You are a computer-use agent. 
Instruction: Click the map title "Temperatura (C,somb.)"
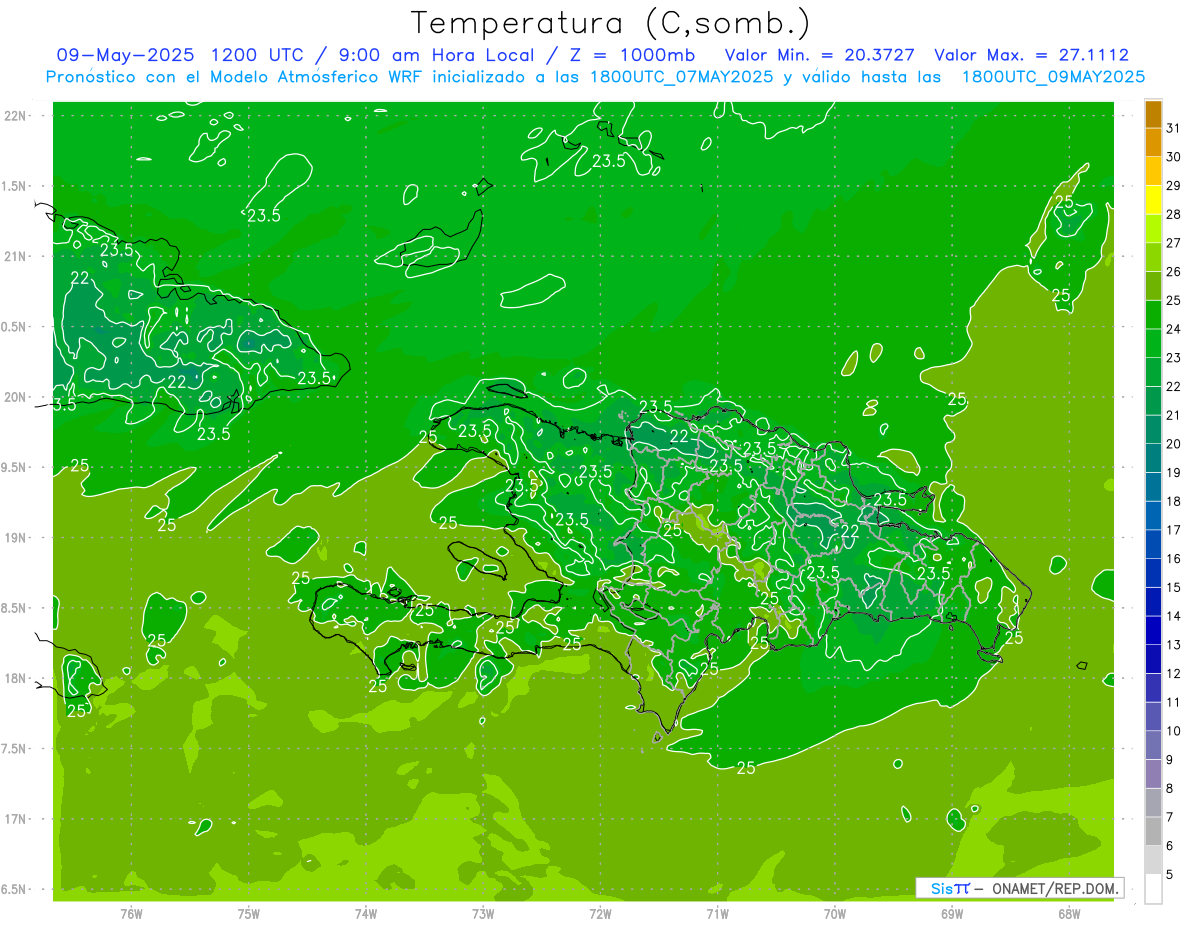[611, 24]
